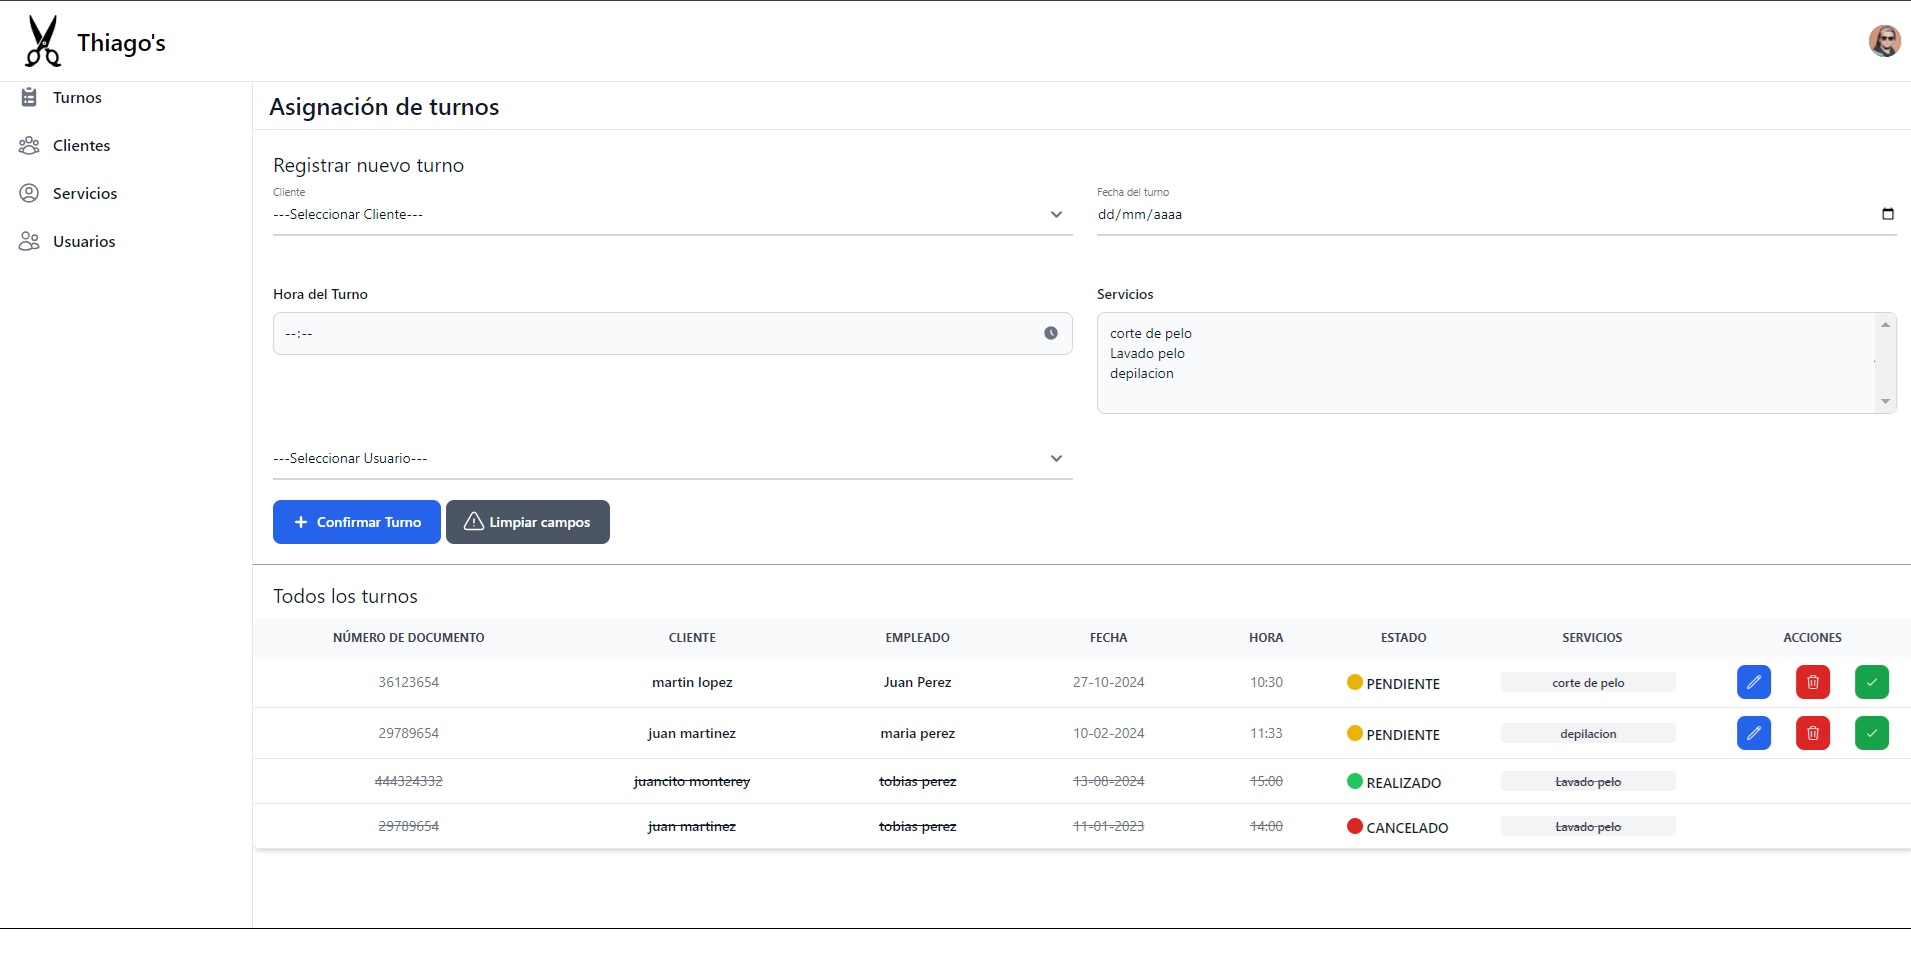
Task: Go to Turnos in the sidebar
Action: pyautogui.click(x=77, y=97)
